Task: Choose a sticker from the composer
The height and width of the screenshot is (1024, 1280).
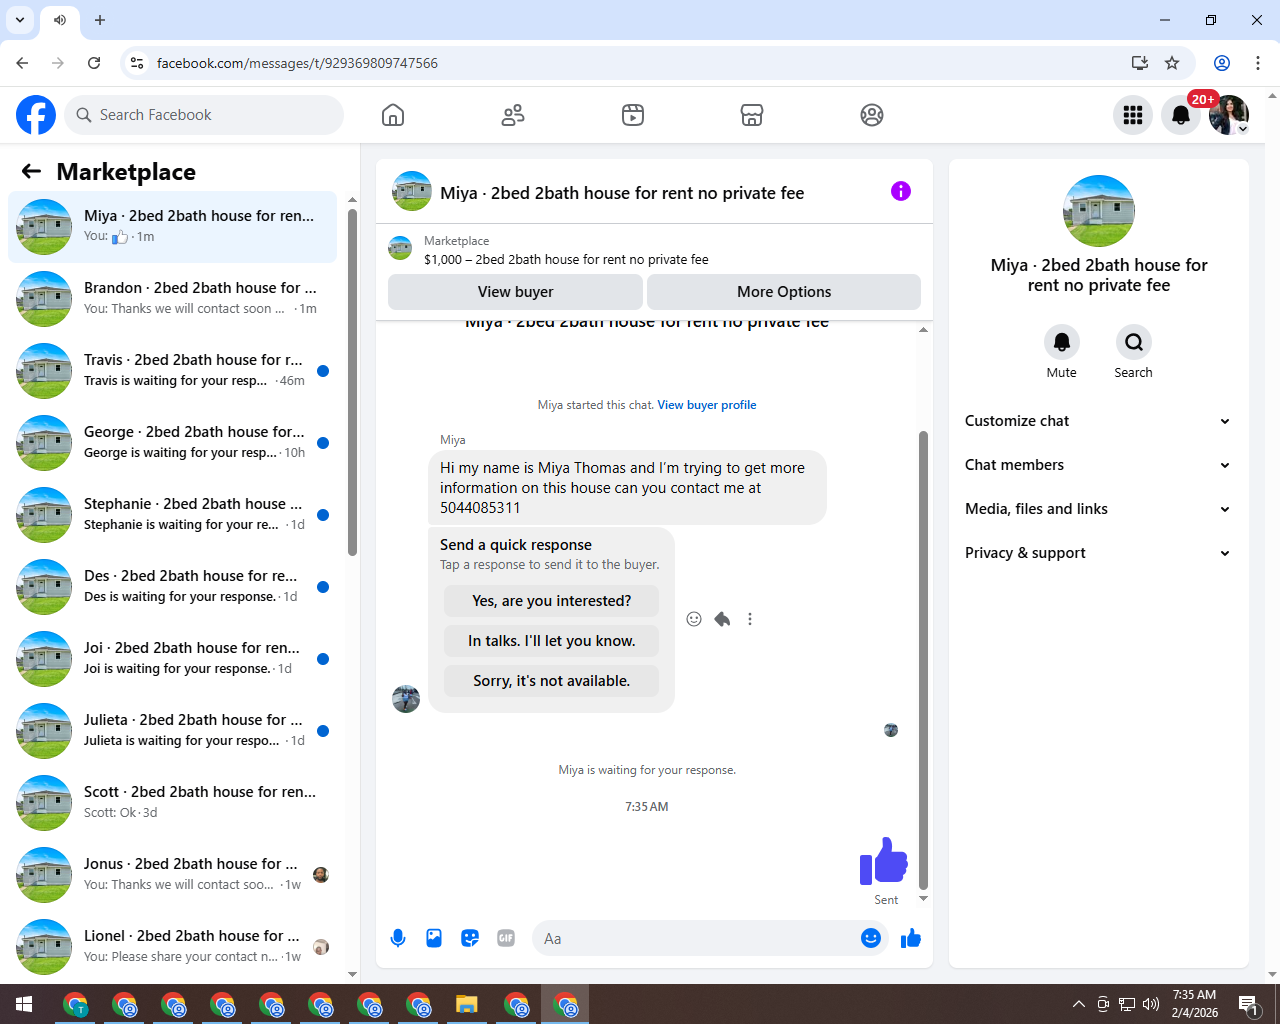Action: click(x=470, y=938)
